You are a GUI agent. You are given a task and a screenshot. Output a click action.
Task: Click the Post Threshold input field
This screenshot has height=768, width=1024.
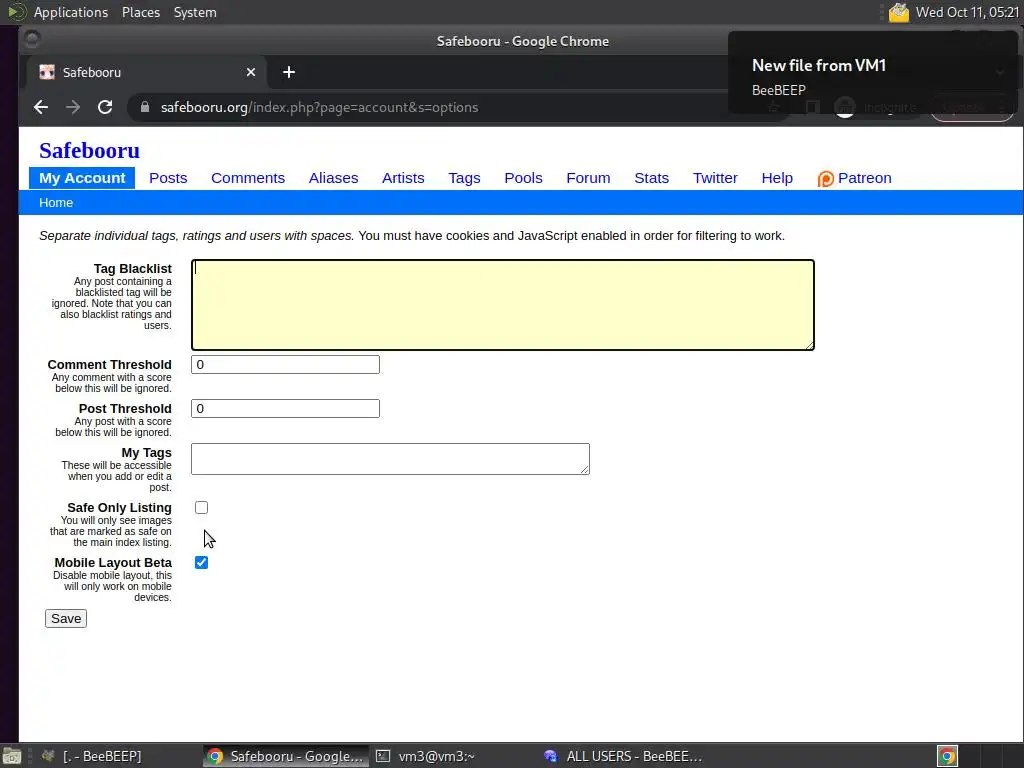click(x=285, y=408)
